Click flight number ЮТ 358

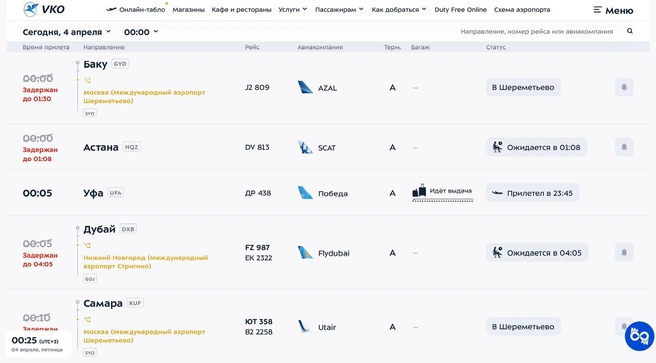(x=259, y=322)
